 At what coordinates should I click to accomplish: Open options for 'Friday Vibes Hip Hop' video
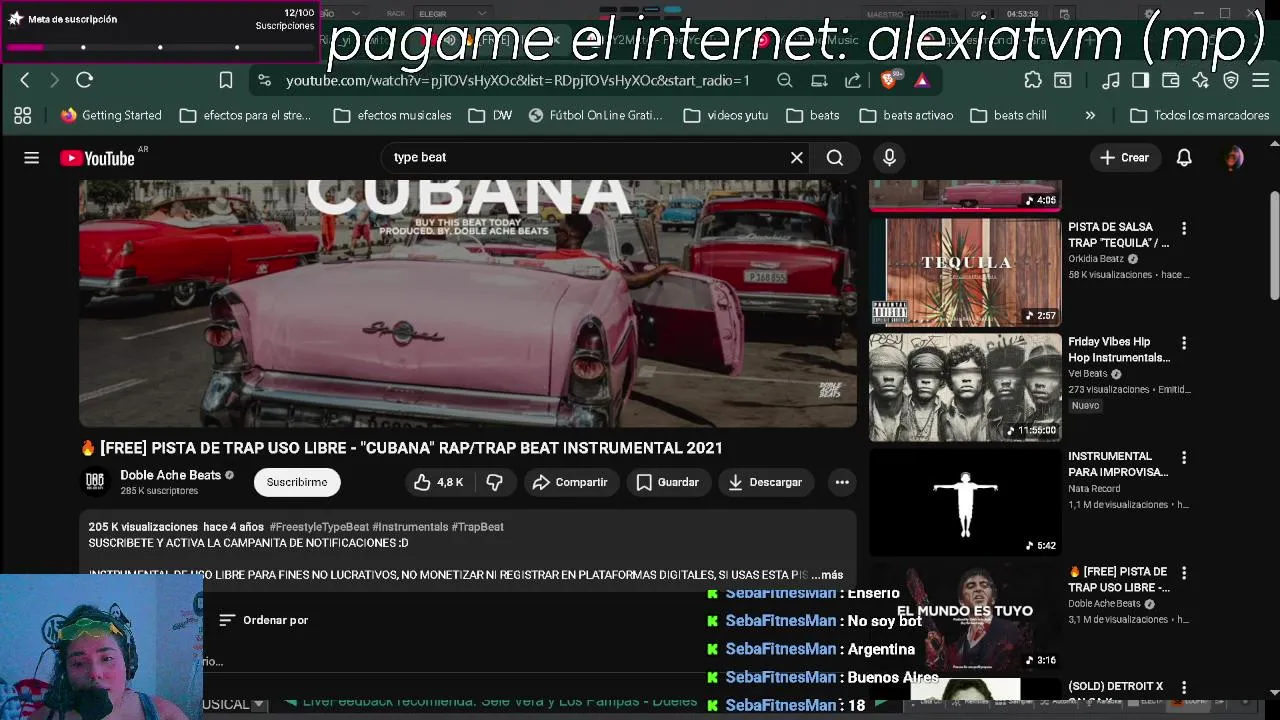point(1184,343)
